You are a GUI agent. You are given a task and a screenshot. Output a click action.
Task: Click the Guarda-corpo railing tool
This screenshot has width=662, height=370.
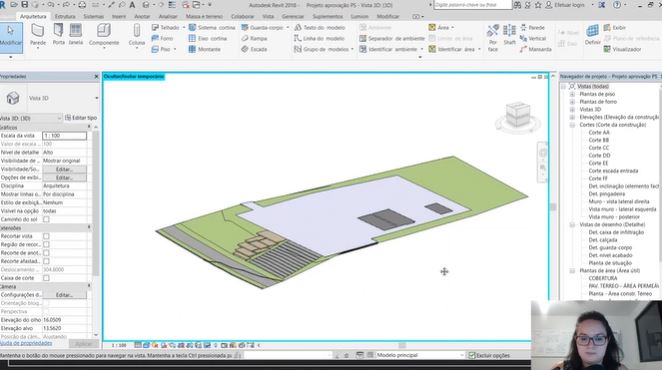pyautogui.click(x=262, y=27)
